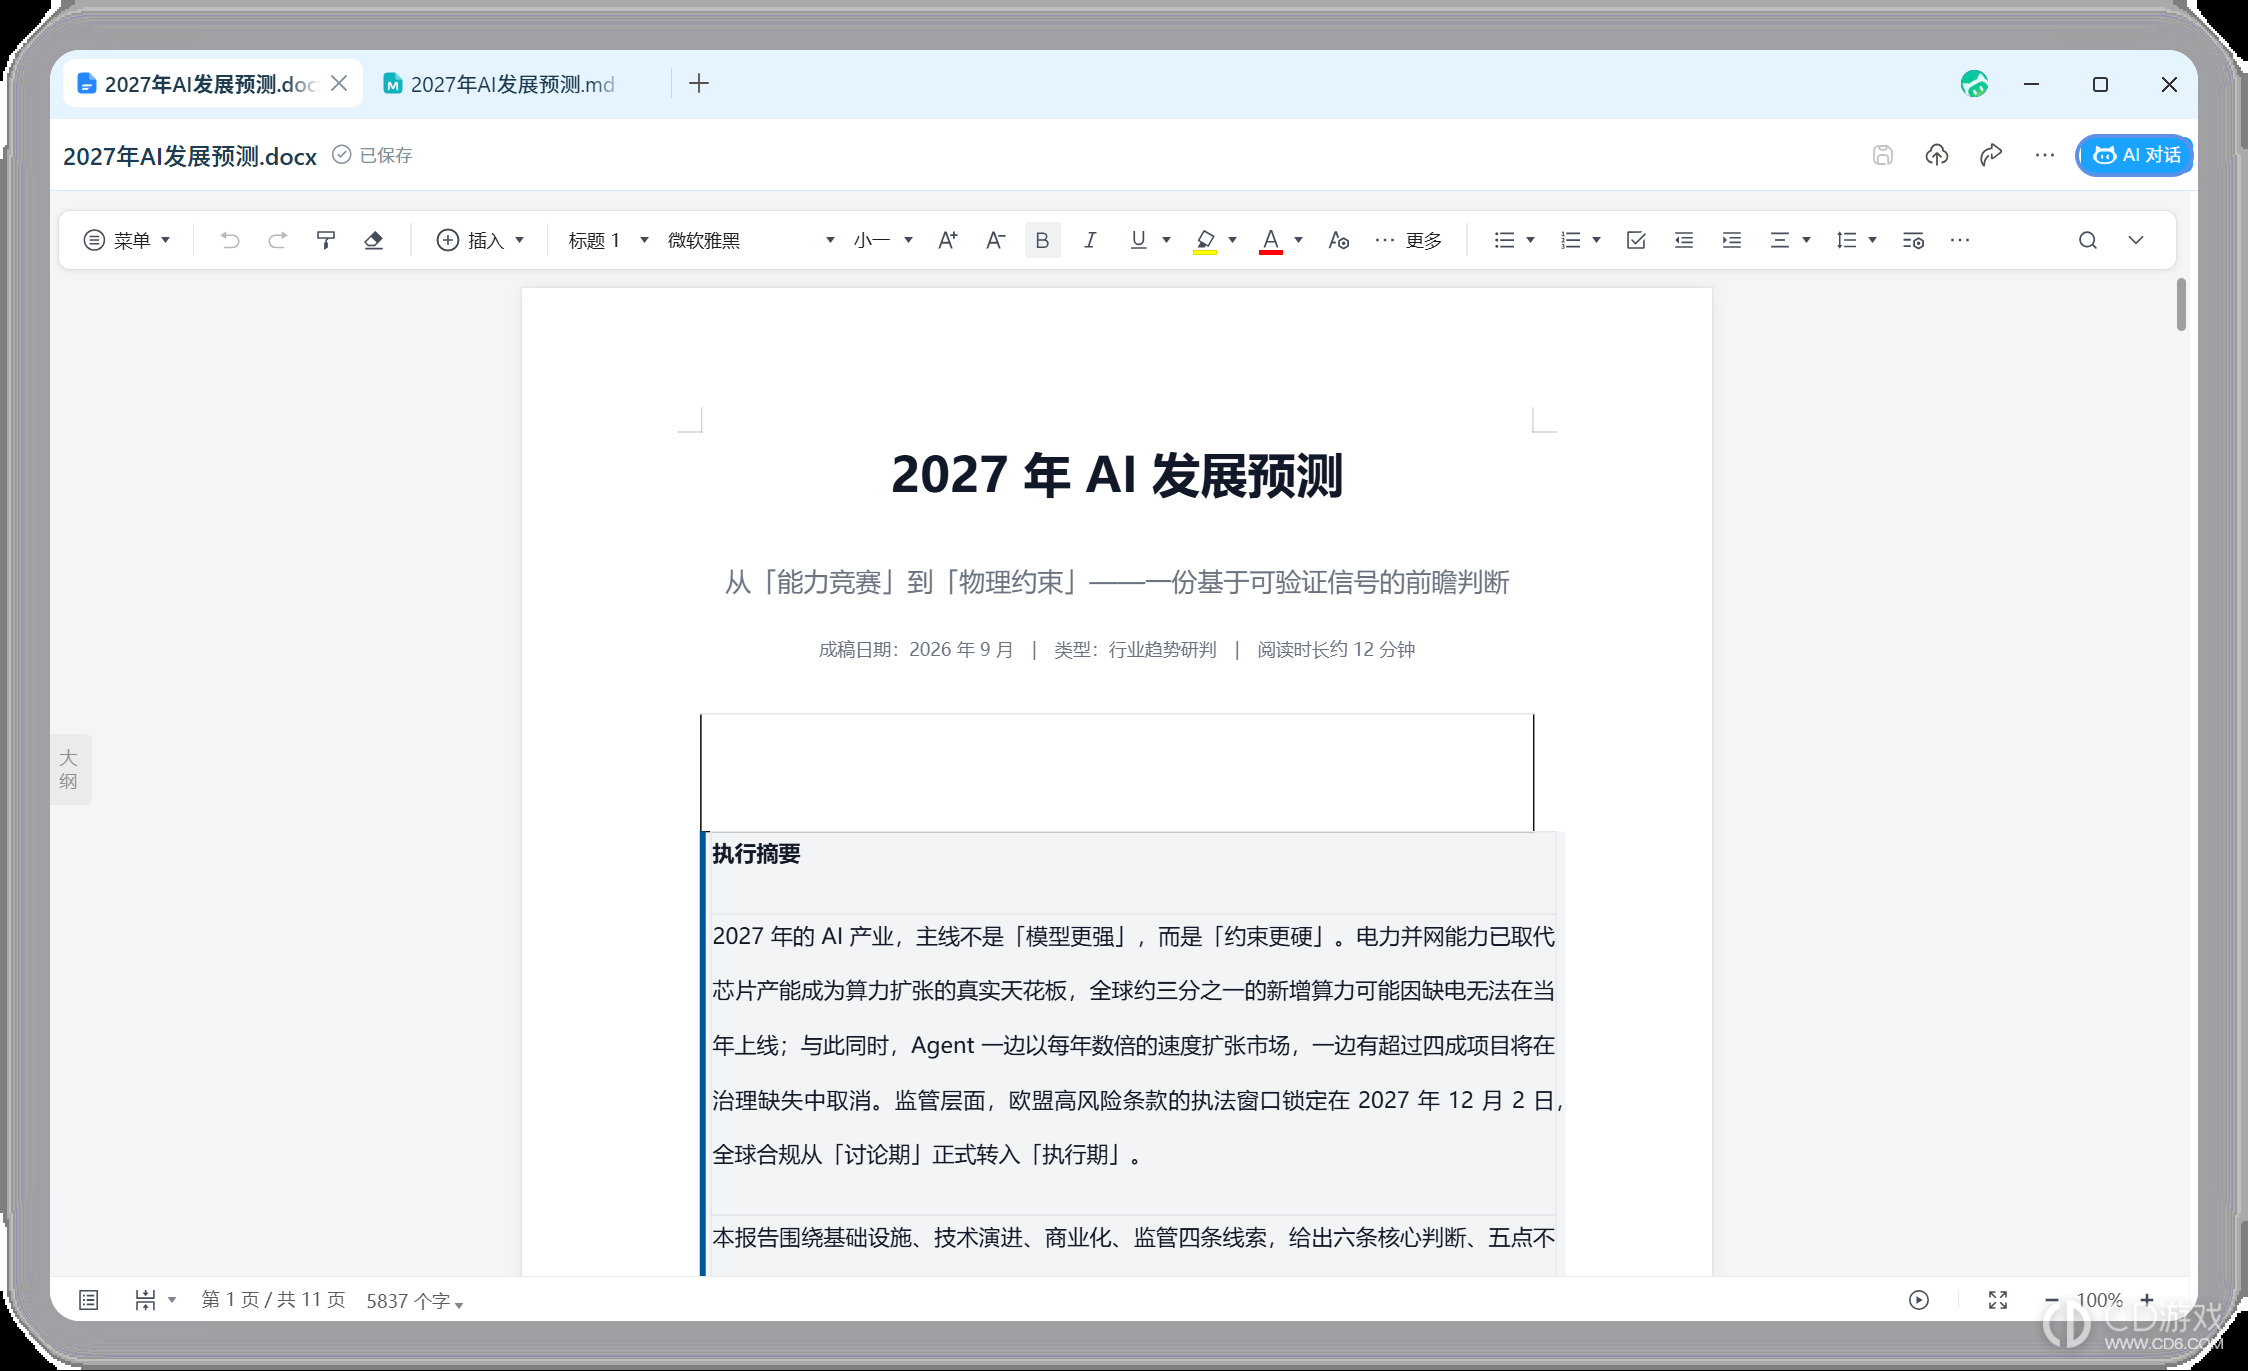Expand bullet list style options arrow

click(x=1530, y=240)
